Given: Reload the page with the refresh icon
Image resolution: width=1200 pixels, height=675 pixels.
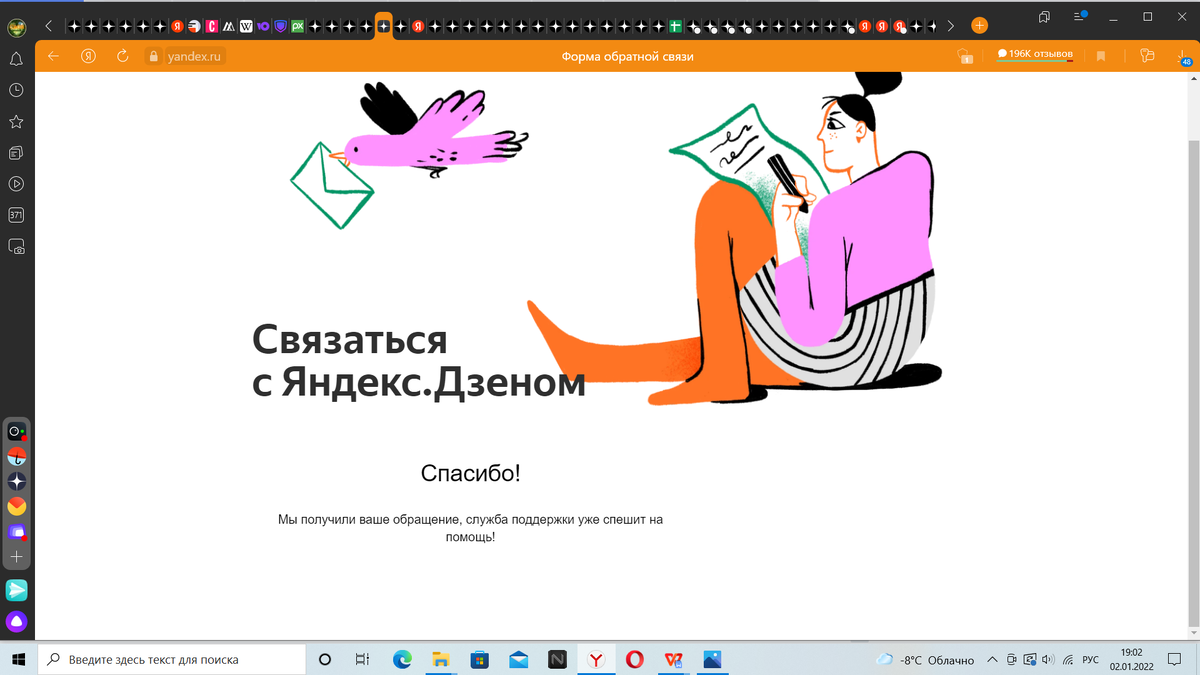Looking at the screenshot, I should (x=122, y=56).
